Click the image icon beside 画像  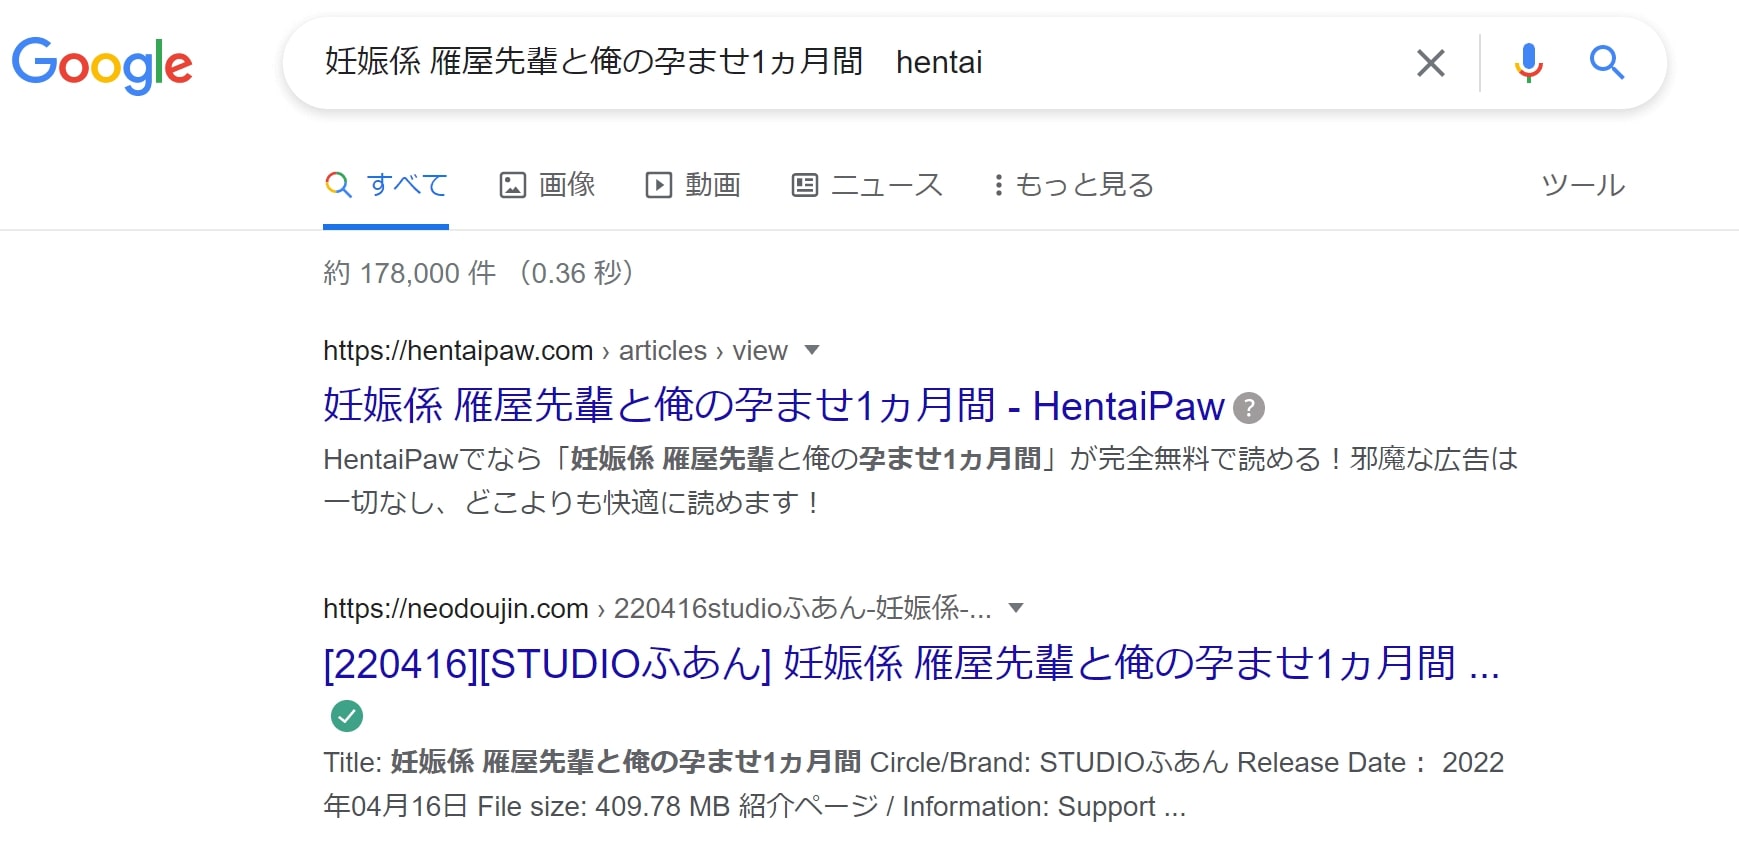[x=513, y=185]
